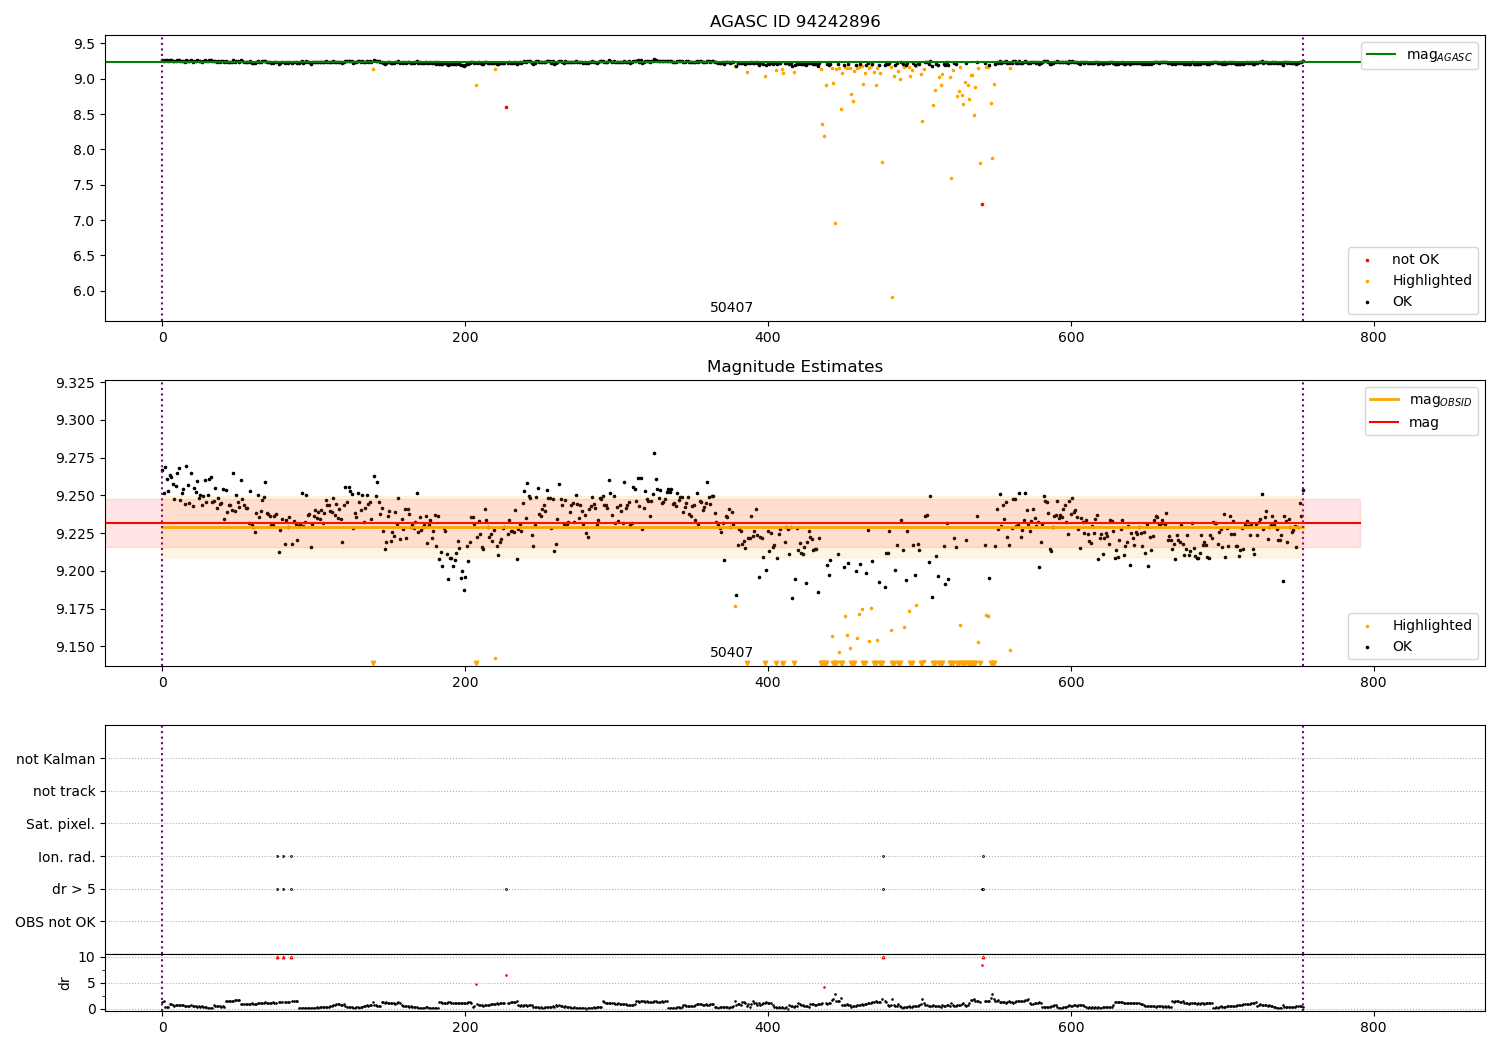
Task: Click the 'Ion. rad.' axis label
Action: tap(67, 857)
